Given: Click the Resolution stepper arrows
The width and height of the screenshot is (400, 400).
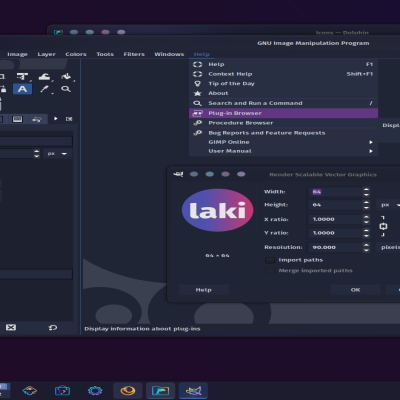Looking at the screenshot, I should pos(366,247).
